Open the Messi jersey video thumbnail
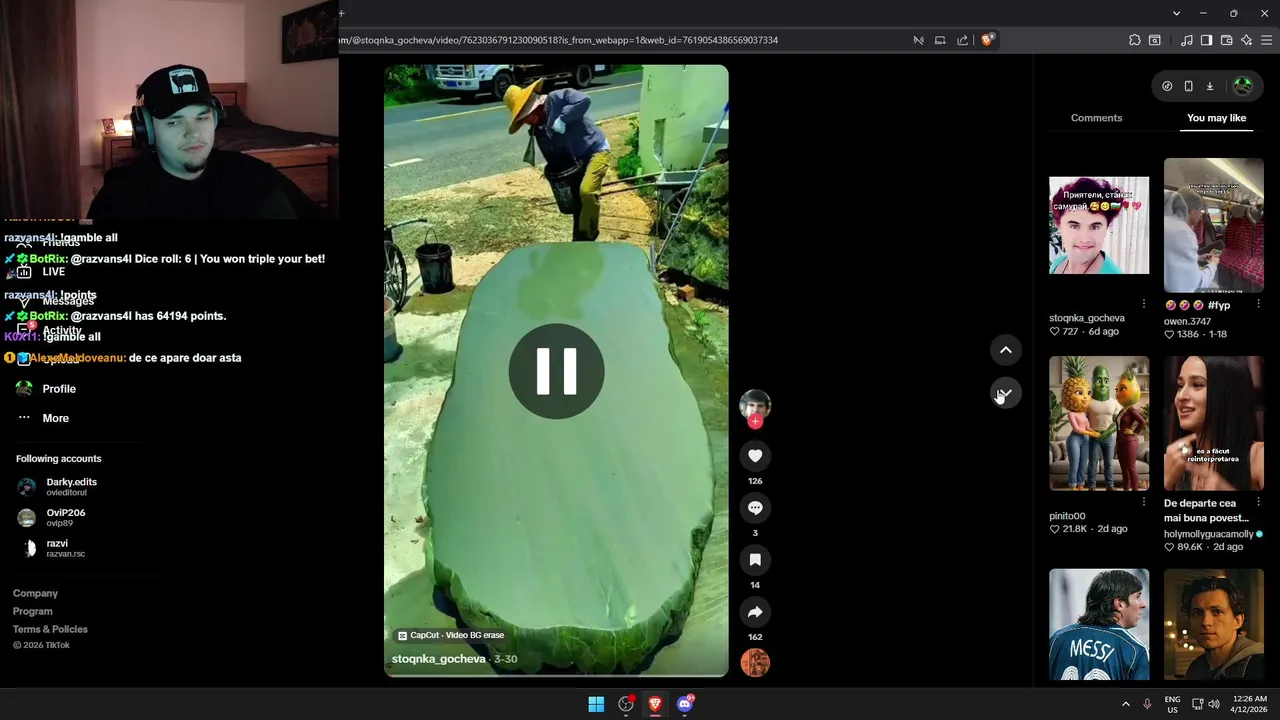 (1099, 624)
